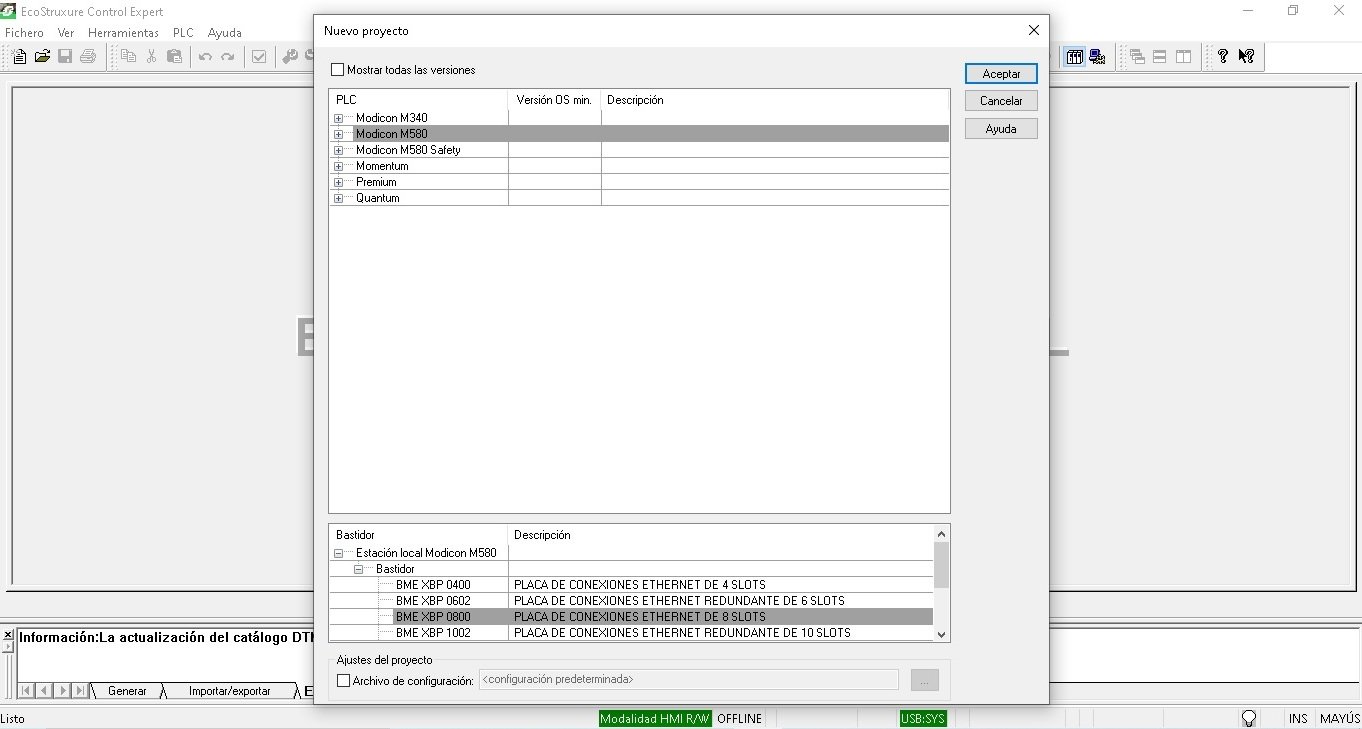Click the Save floppy disk icon

[x=65, y=57]
